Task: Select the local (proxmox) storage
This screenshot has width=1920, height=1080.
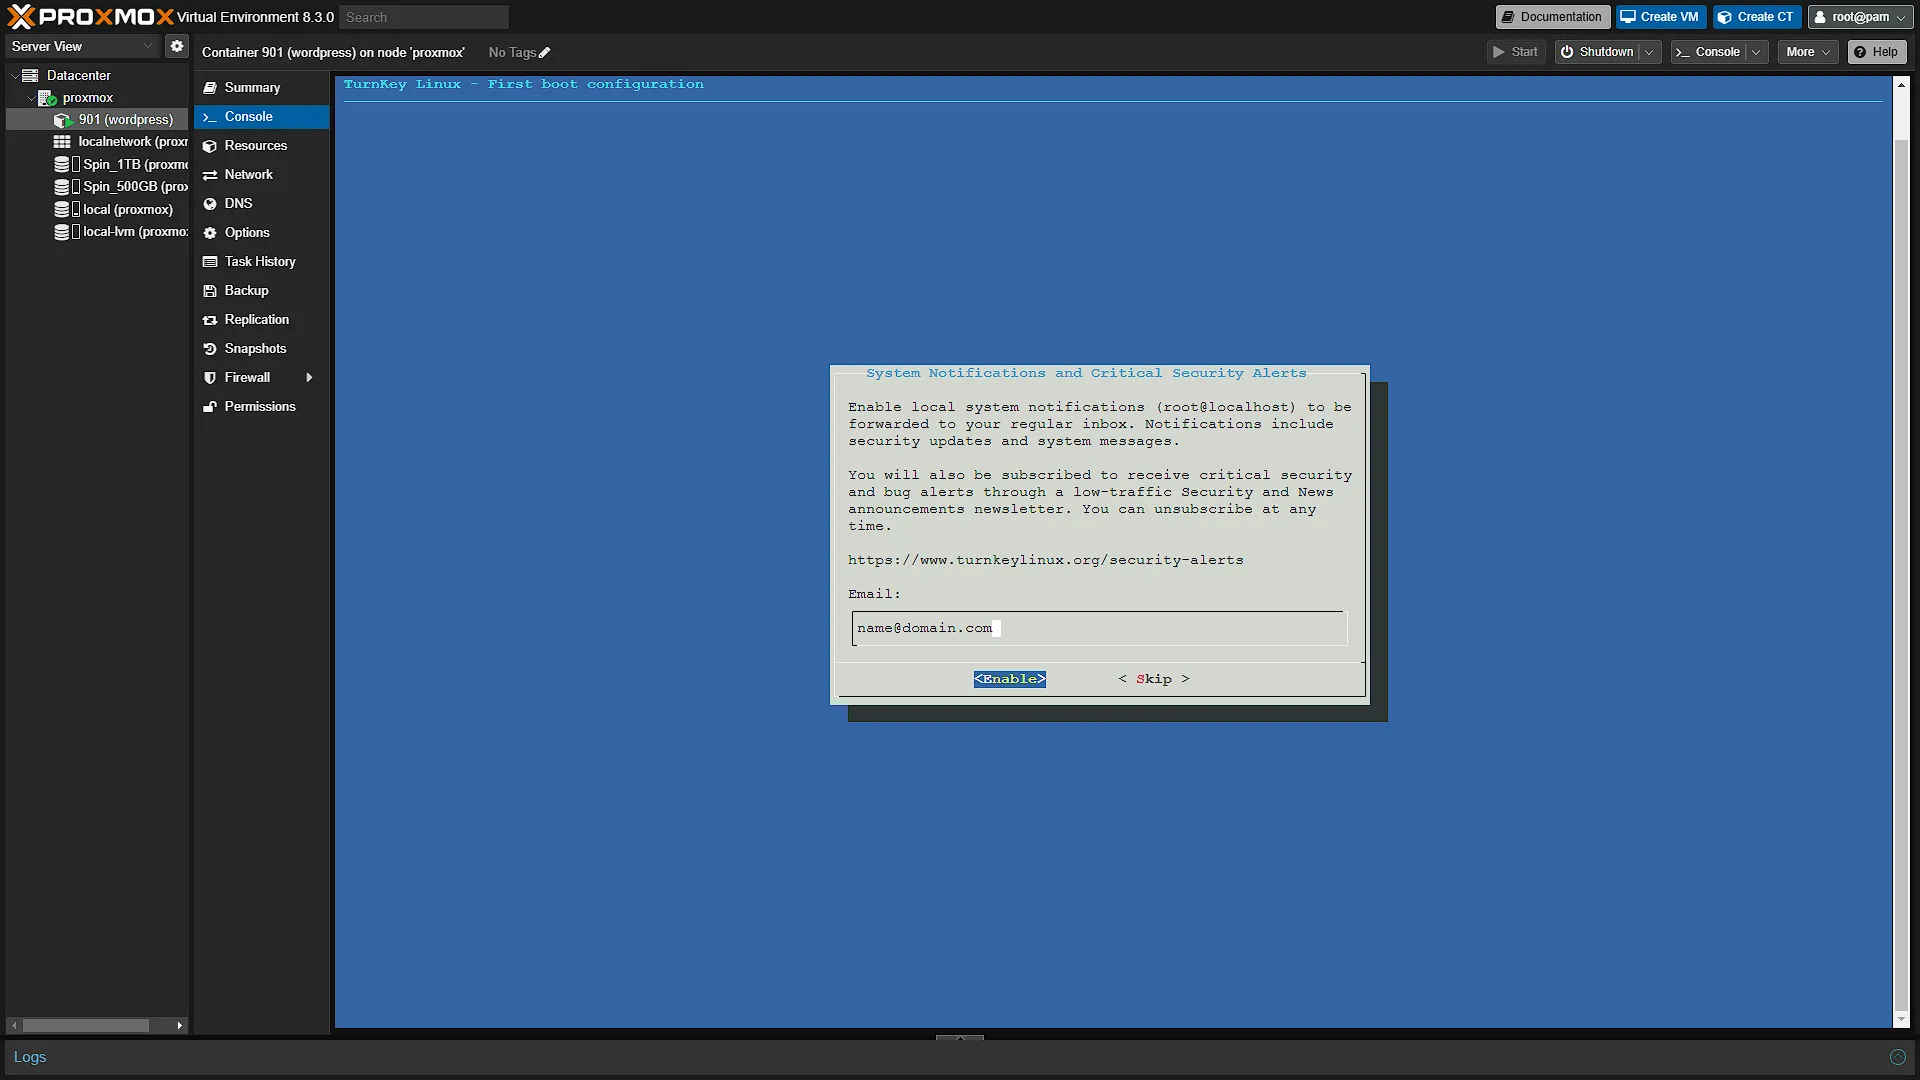Action: (x=98, y=209)
